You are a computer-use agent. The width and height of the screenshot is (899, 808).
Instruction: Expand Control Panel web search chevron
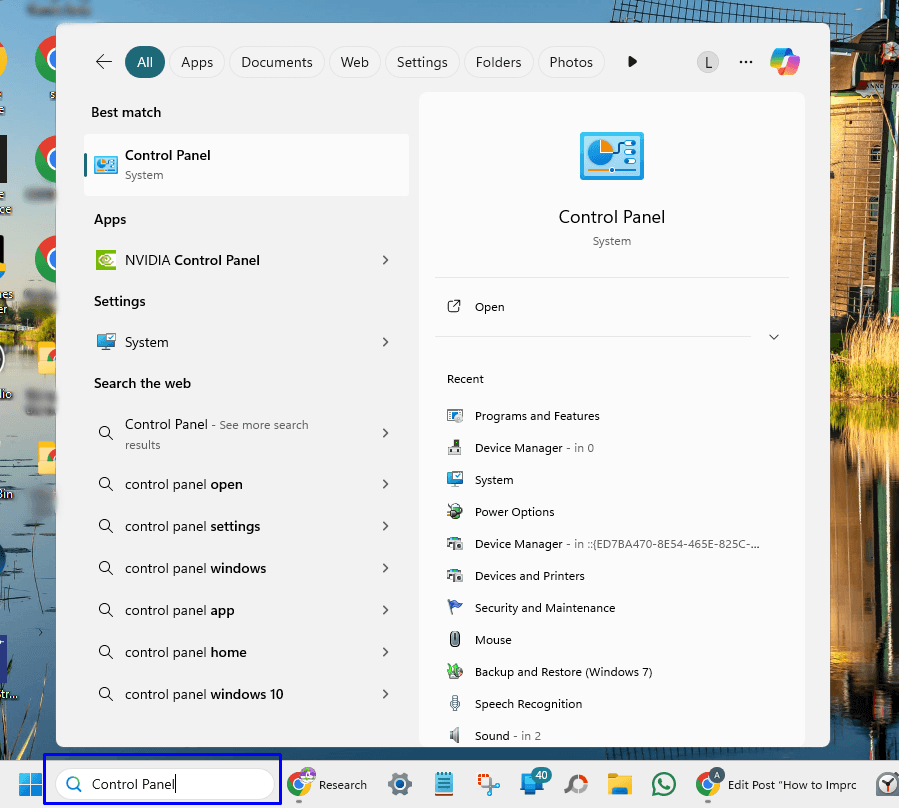pos(385,433)
